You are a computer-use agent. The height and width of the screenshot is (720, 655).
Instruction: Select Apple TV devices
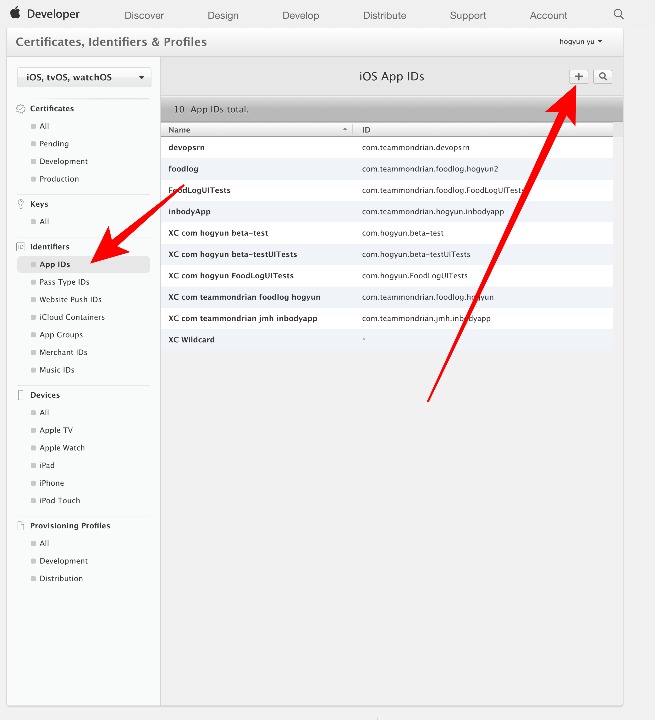(56, 430)
